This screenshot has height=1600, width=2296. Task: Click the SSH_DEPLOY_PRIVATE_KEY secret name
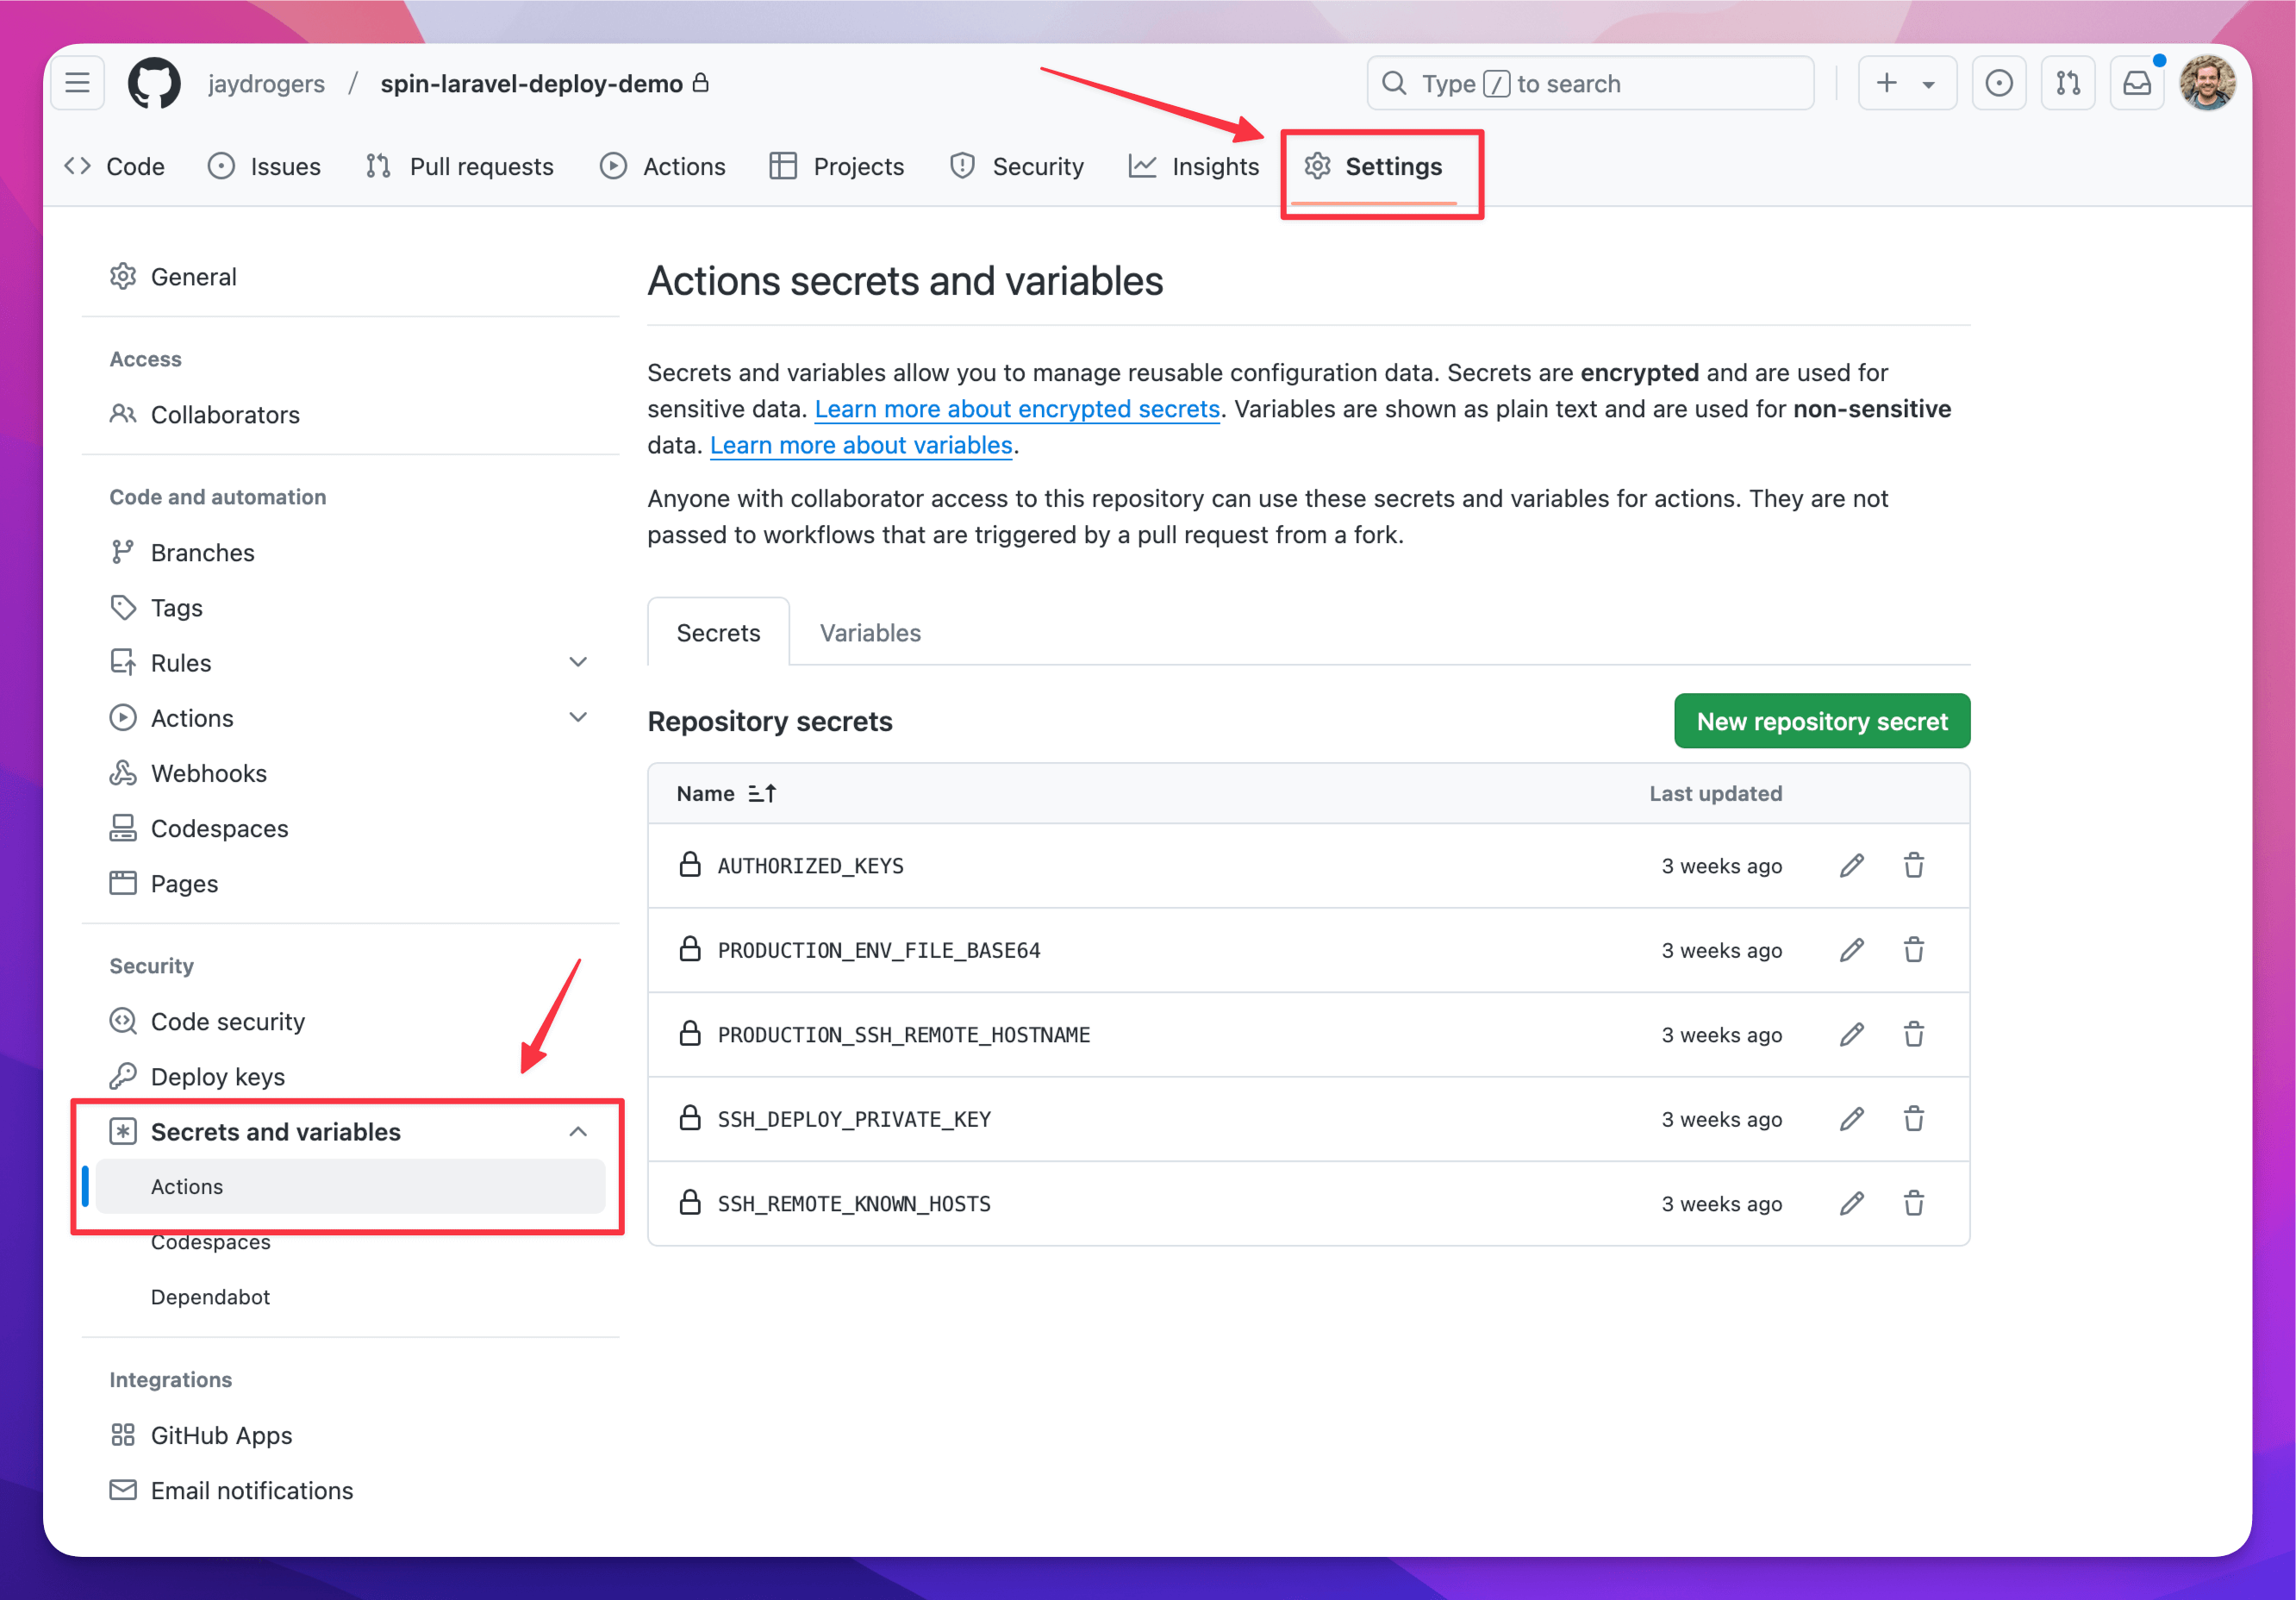[x=854, y=1119]
